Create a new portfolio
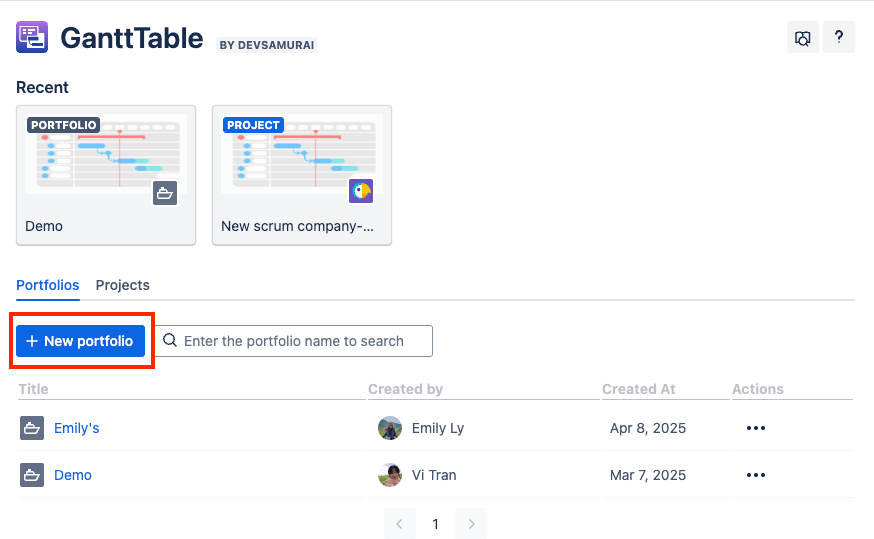 click(80, 341)
